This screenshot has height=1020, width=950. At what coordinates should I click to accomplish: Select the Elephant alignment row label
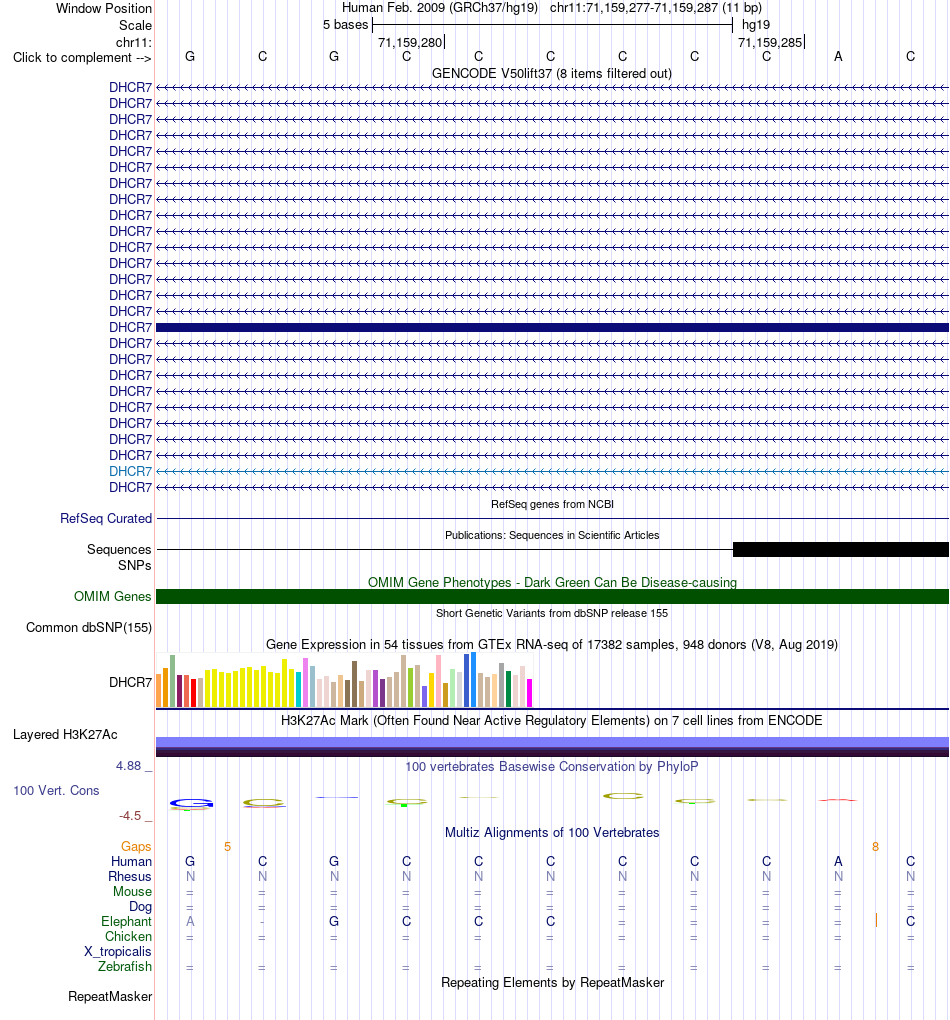tap(126, 922)
